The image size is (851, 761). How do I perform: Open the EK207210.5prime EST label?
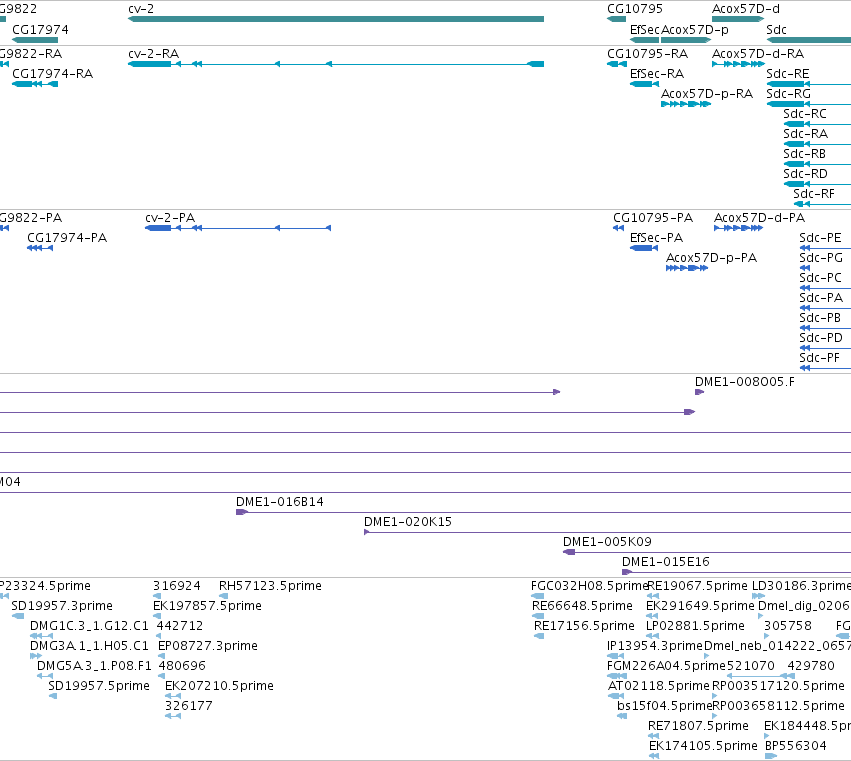tap(219, 687)
